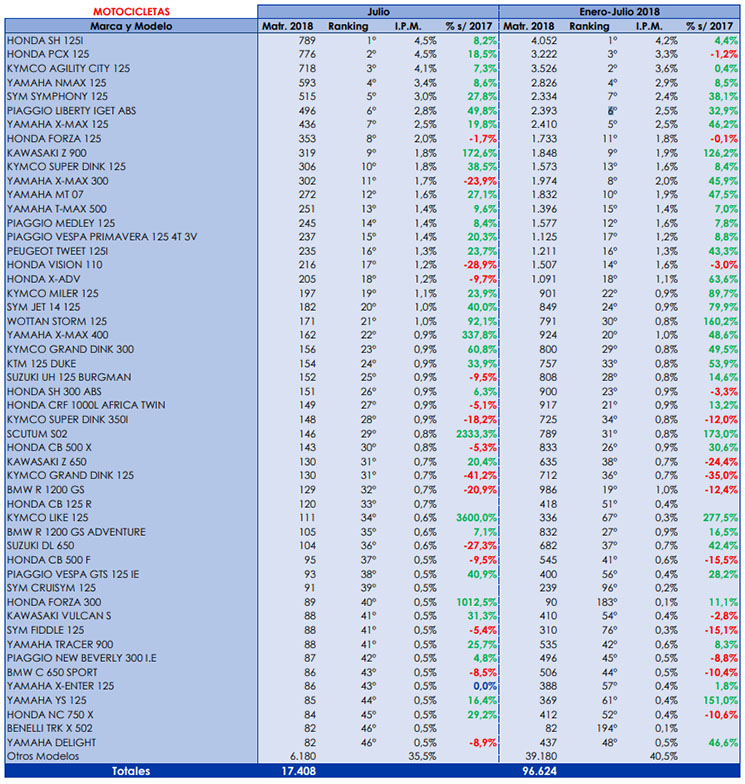Click the HONDA NC 750 X cell
The width and height of the screenshot is (745, 784).
point(50,715)
